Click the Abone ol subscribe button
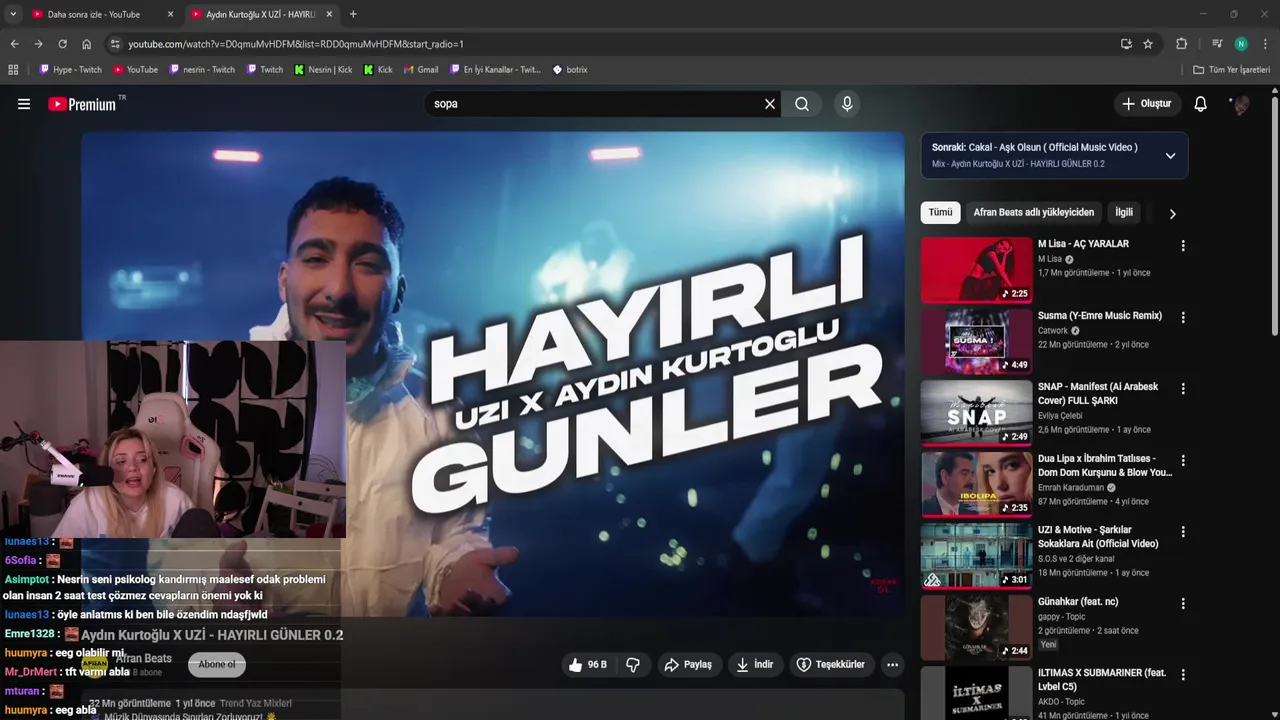Image resolution: width=1280 pixels, height=720 pixels. click(x=217, y=665)
